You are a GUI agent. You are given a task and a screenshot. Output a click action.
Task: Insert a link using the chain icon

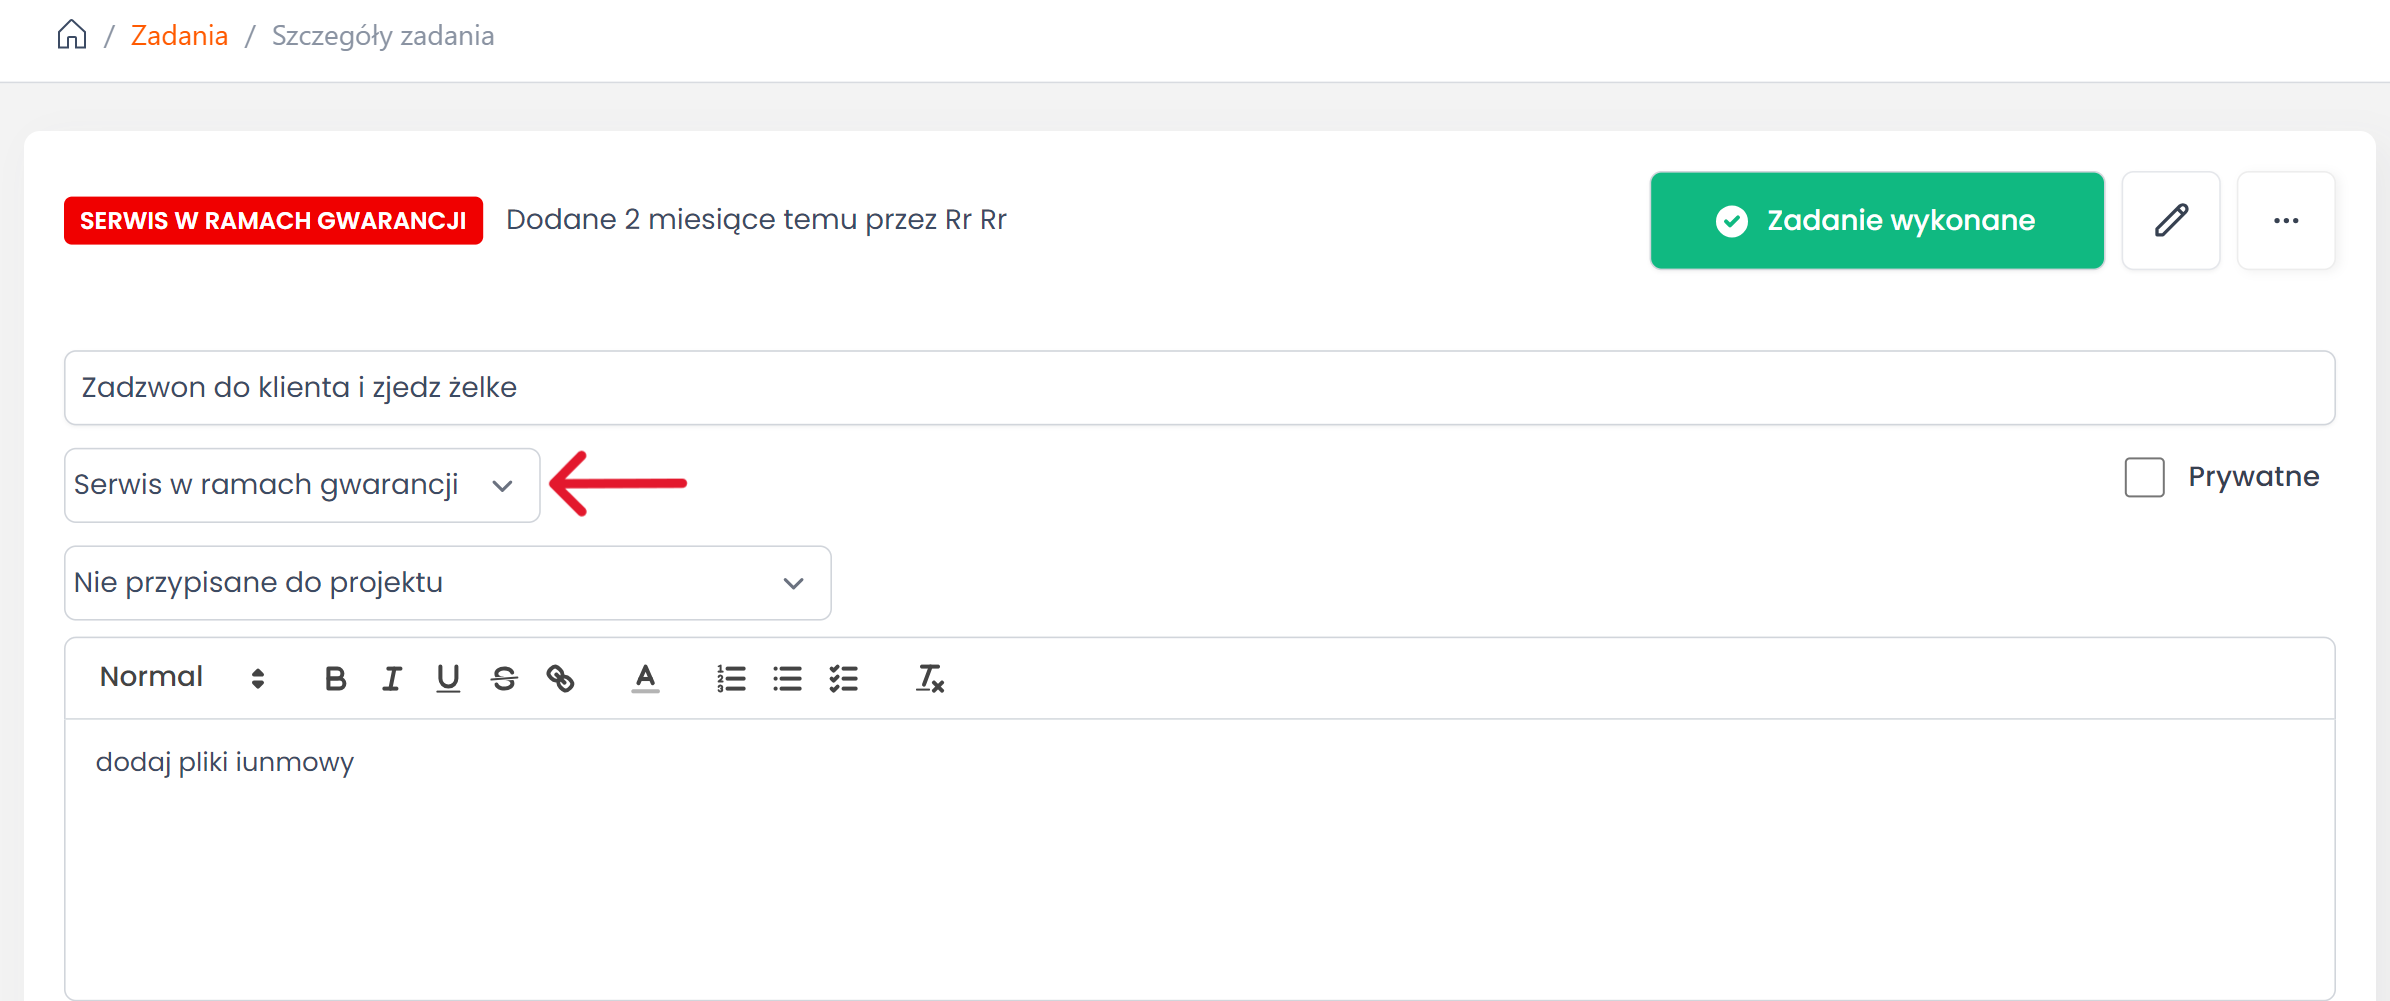click(560, 679)
